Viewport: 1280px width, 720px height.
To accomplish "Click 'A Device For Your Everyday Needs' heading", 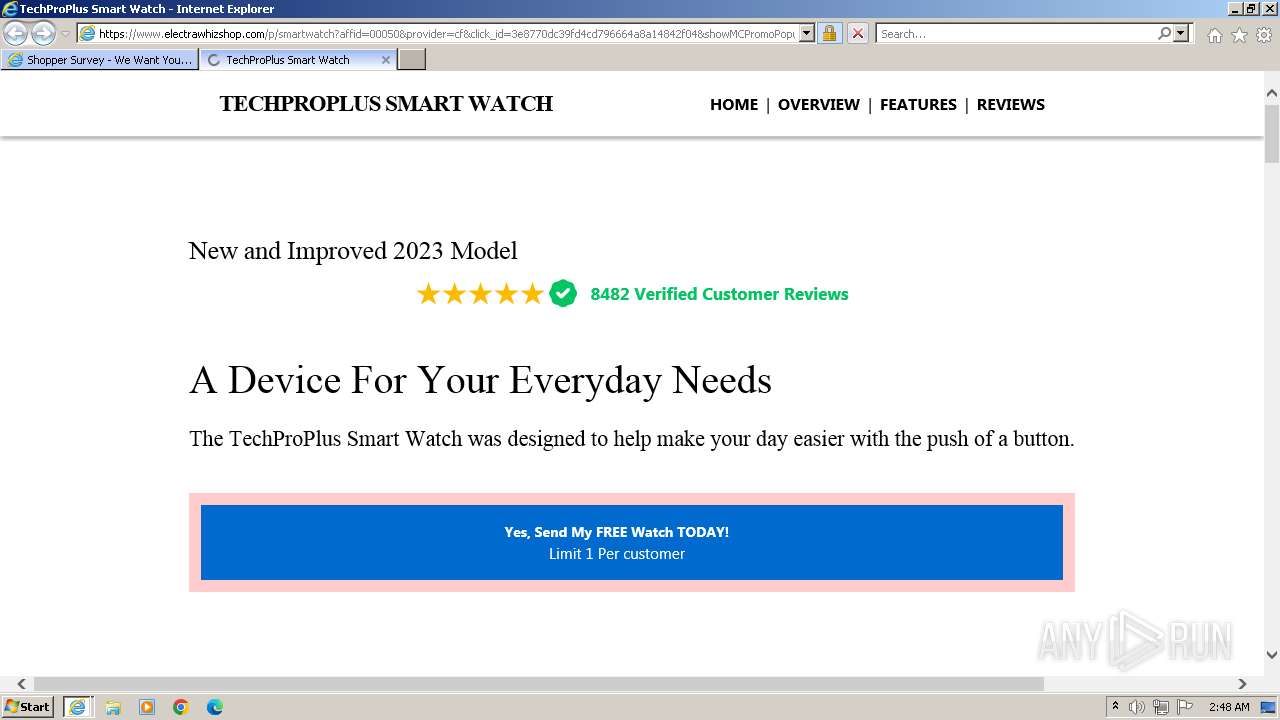I will point(480,381).
